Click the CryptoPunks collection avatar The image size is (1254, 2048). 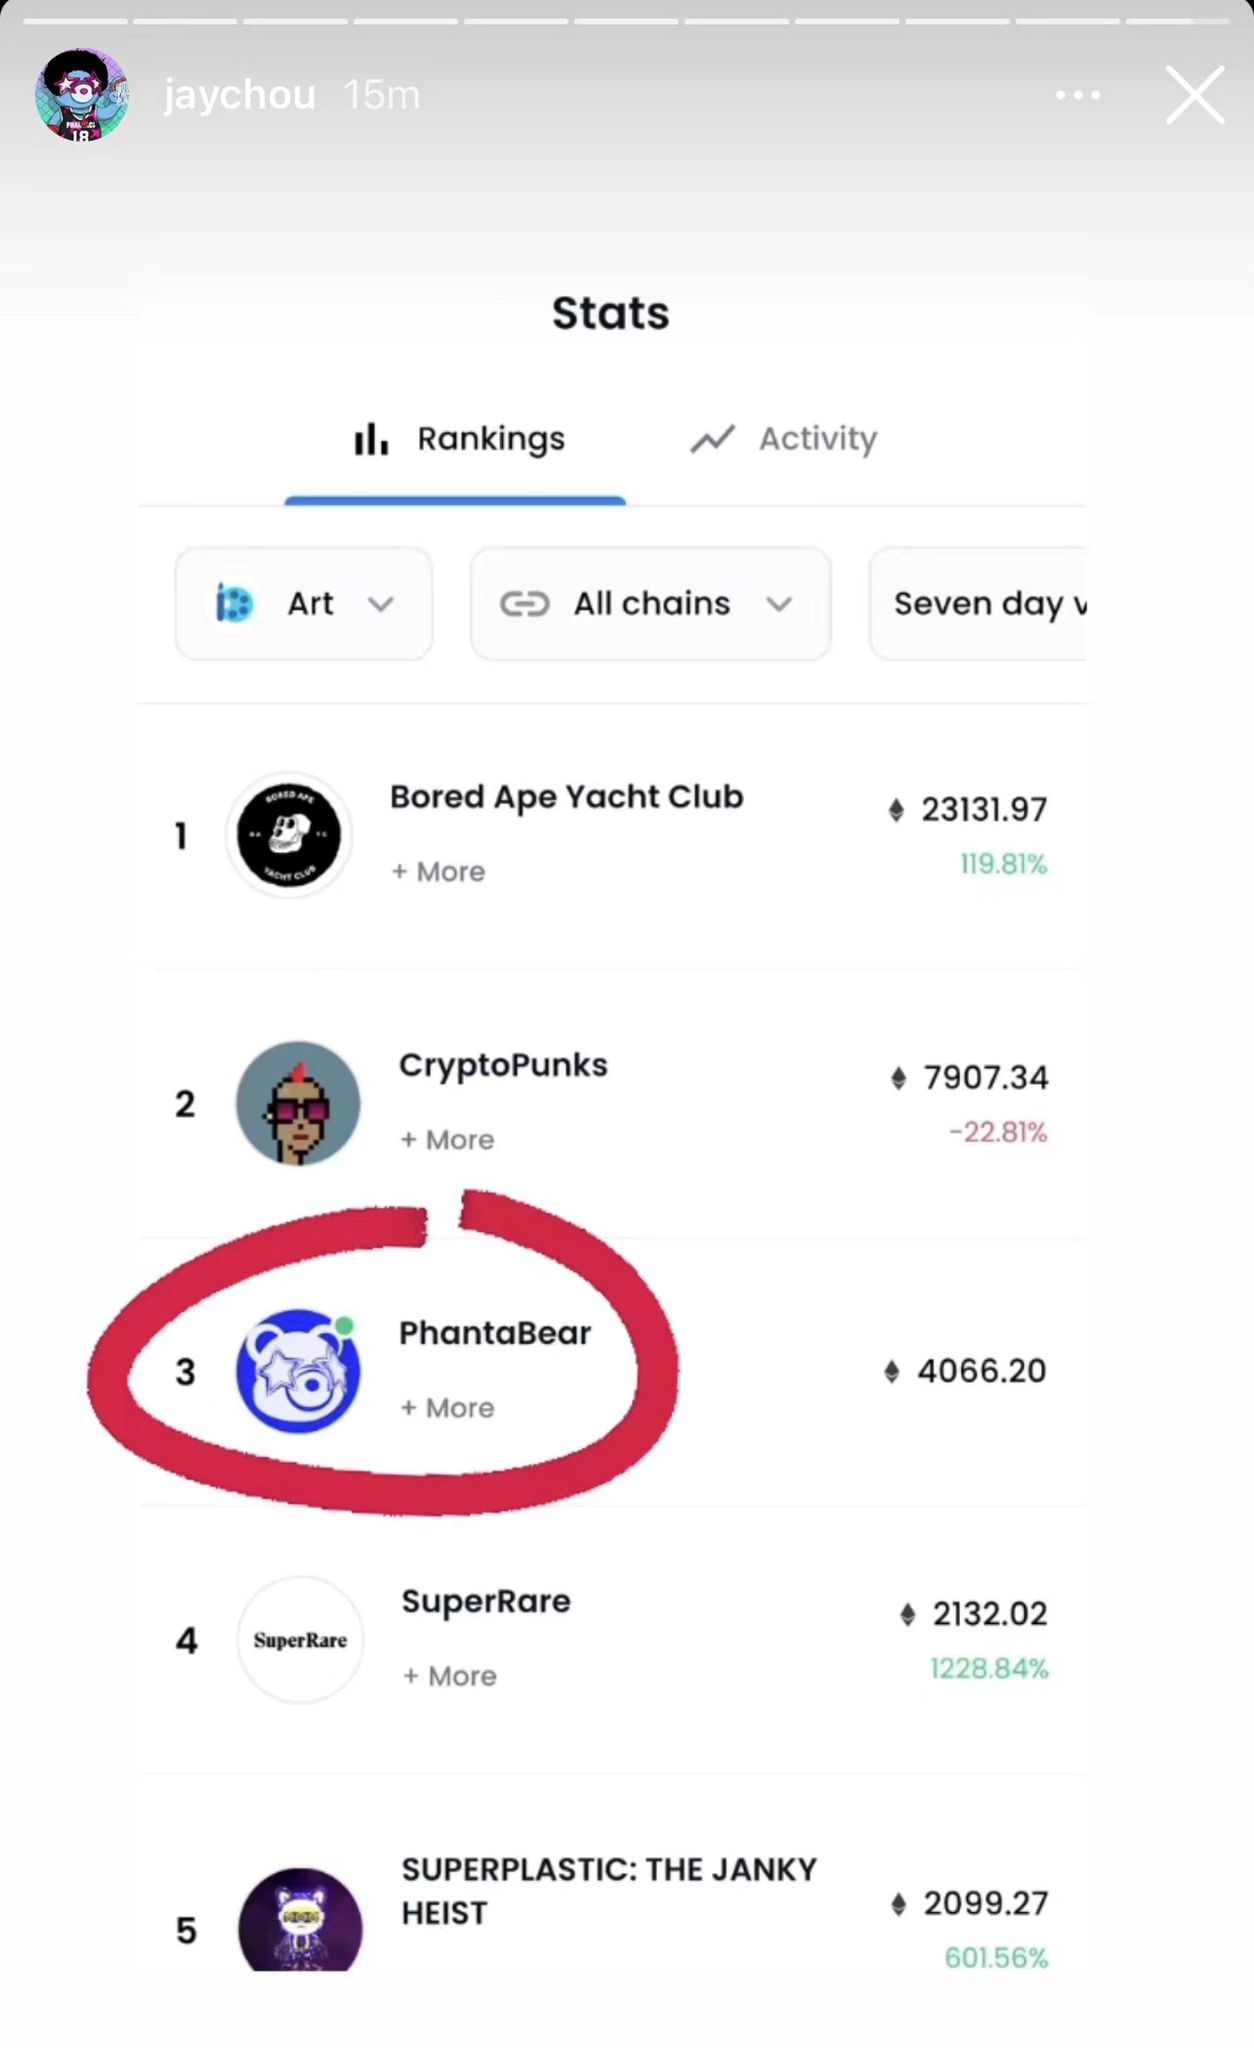pyautogui.click(x=298, y=1103)
